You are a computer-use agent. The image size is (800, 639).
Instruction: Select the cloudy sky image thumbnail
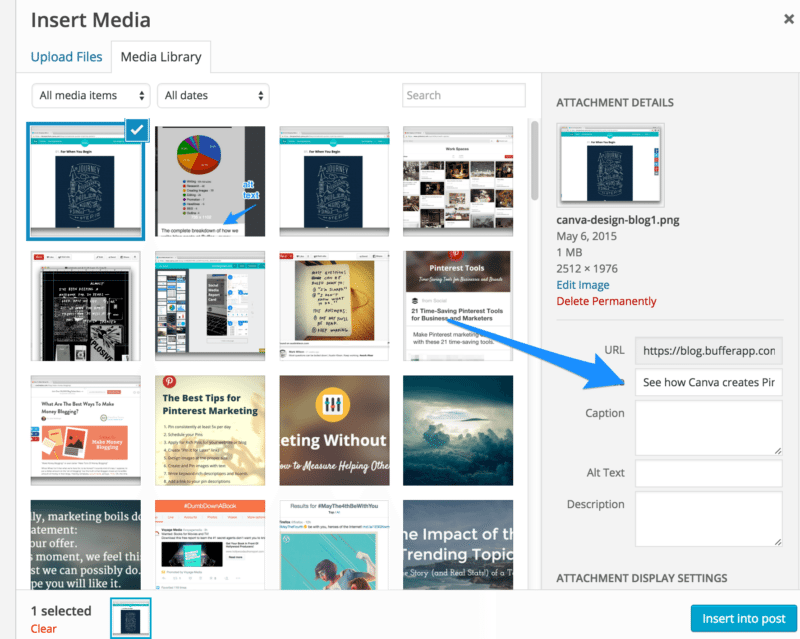(458, 430)
